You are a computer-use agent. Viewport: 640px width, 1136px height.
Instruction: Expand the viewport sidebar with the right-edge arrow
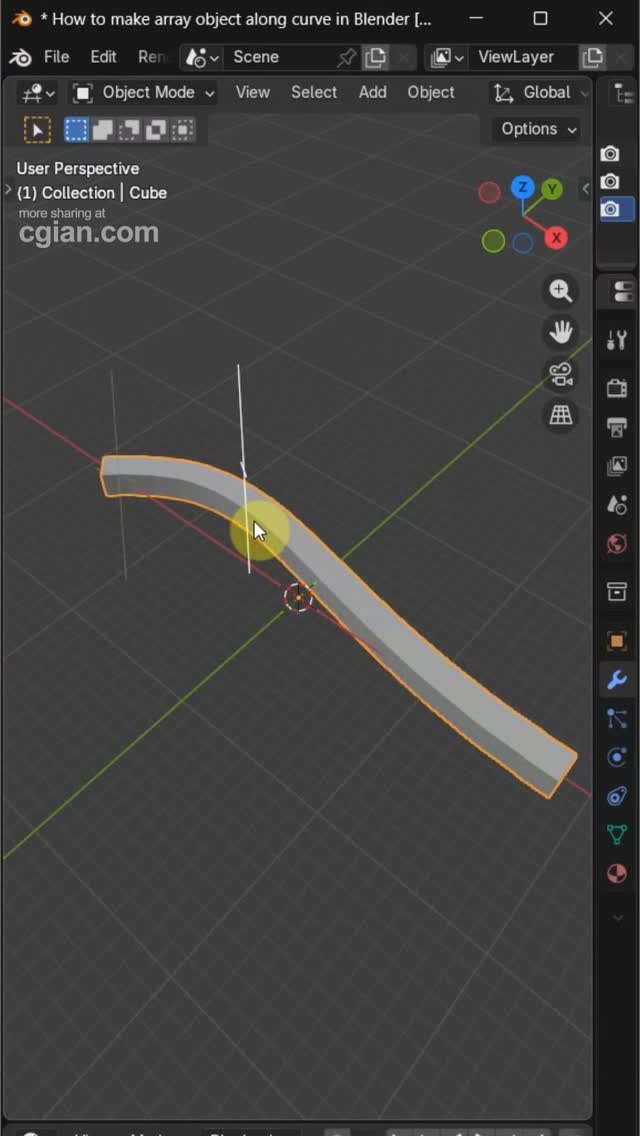tap(586, 189)
